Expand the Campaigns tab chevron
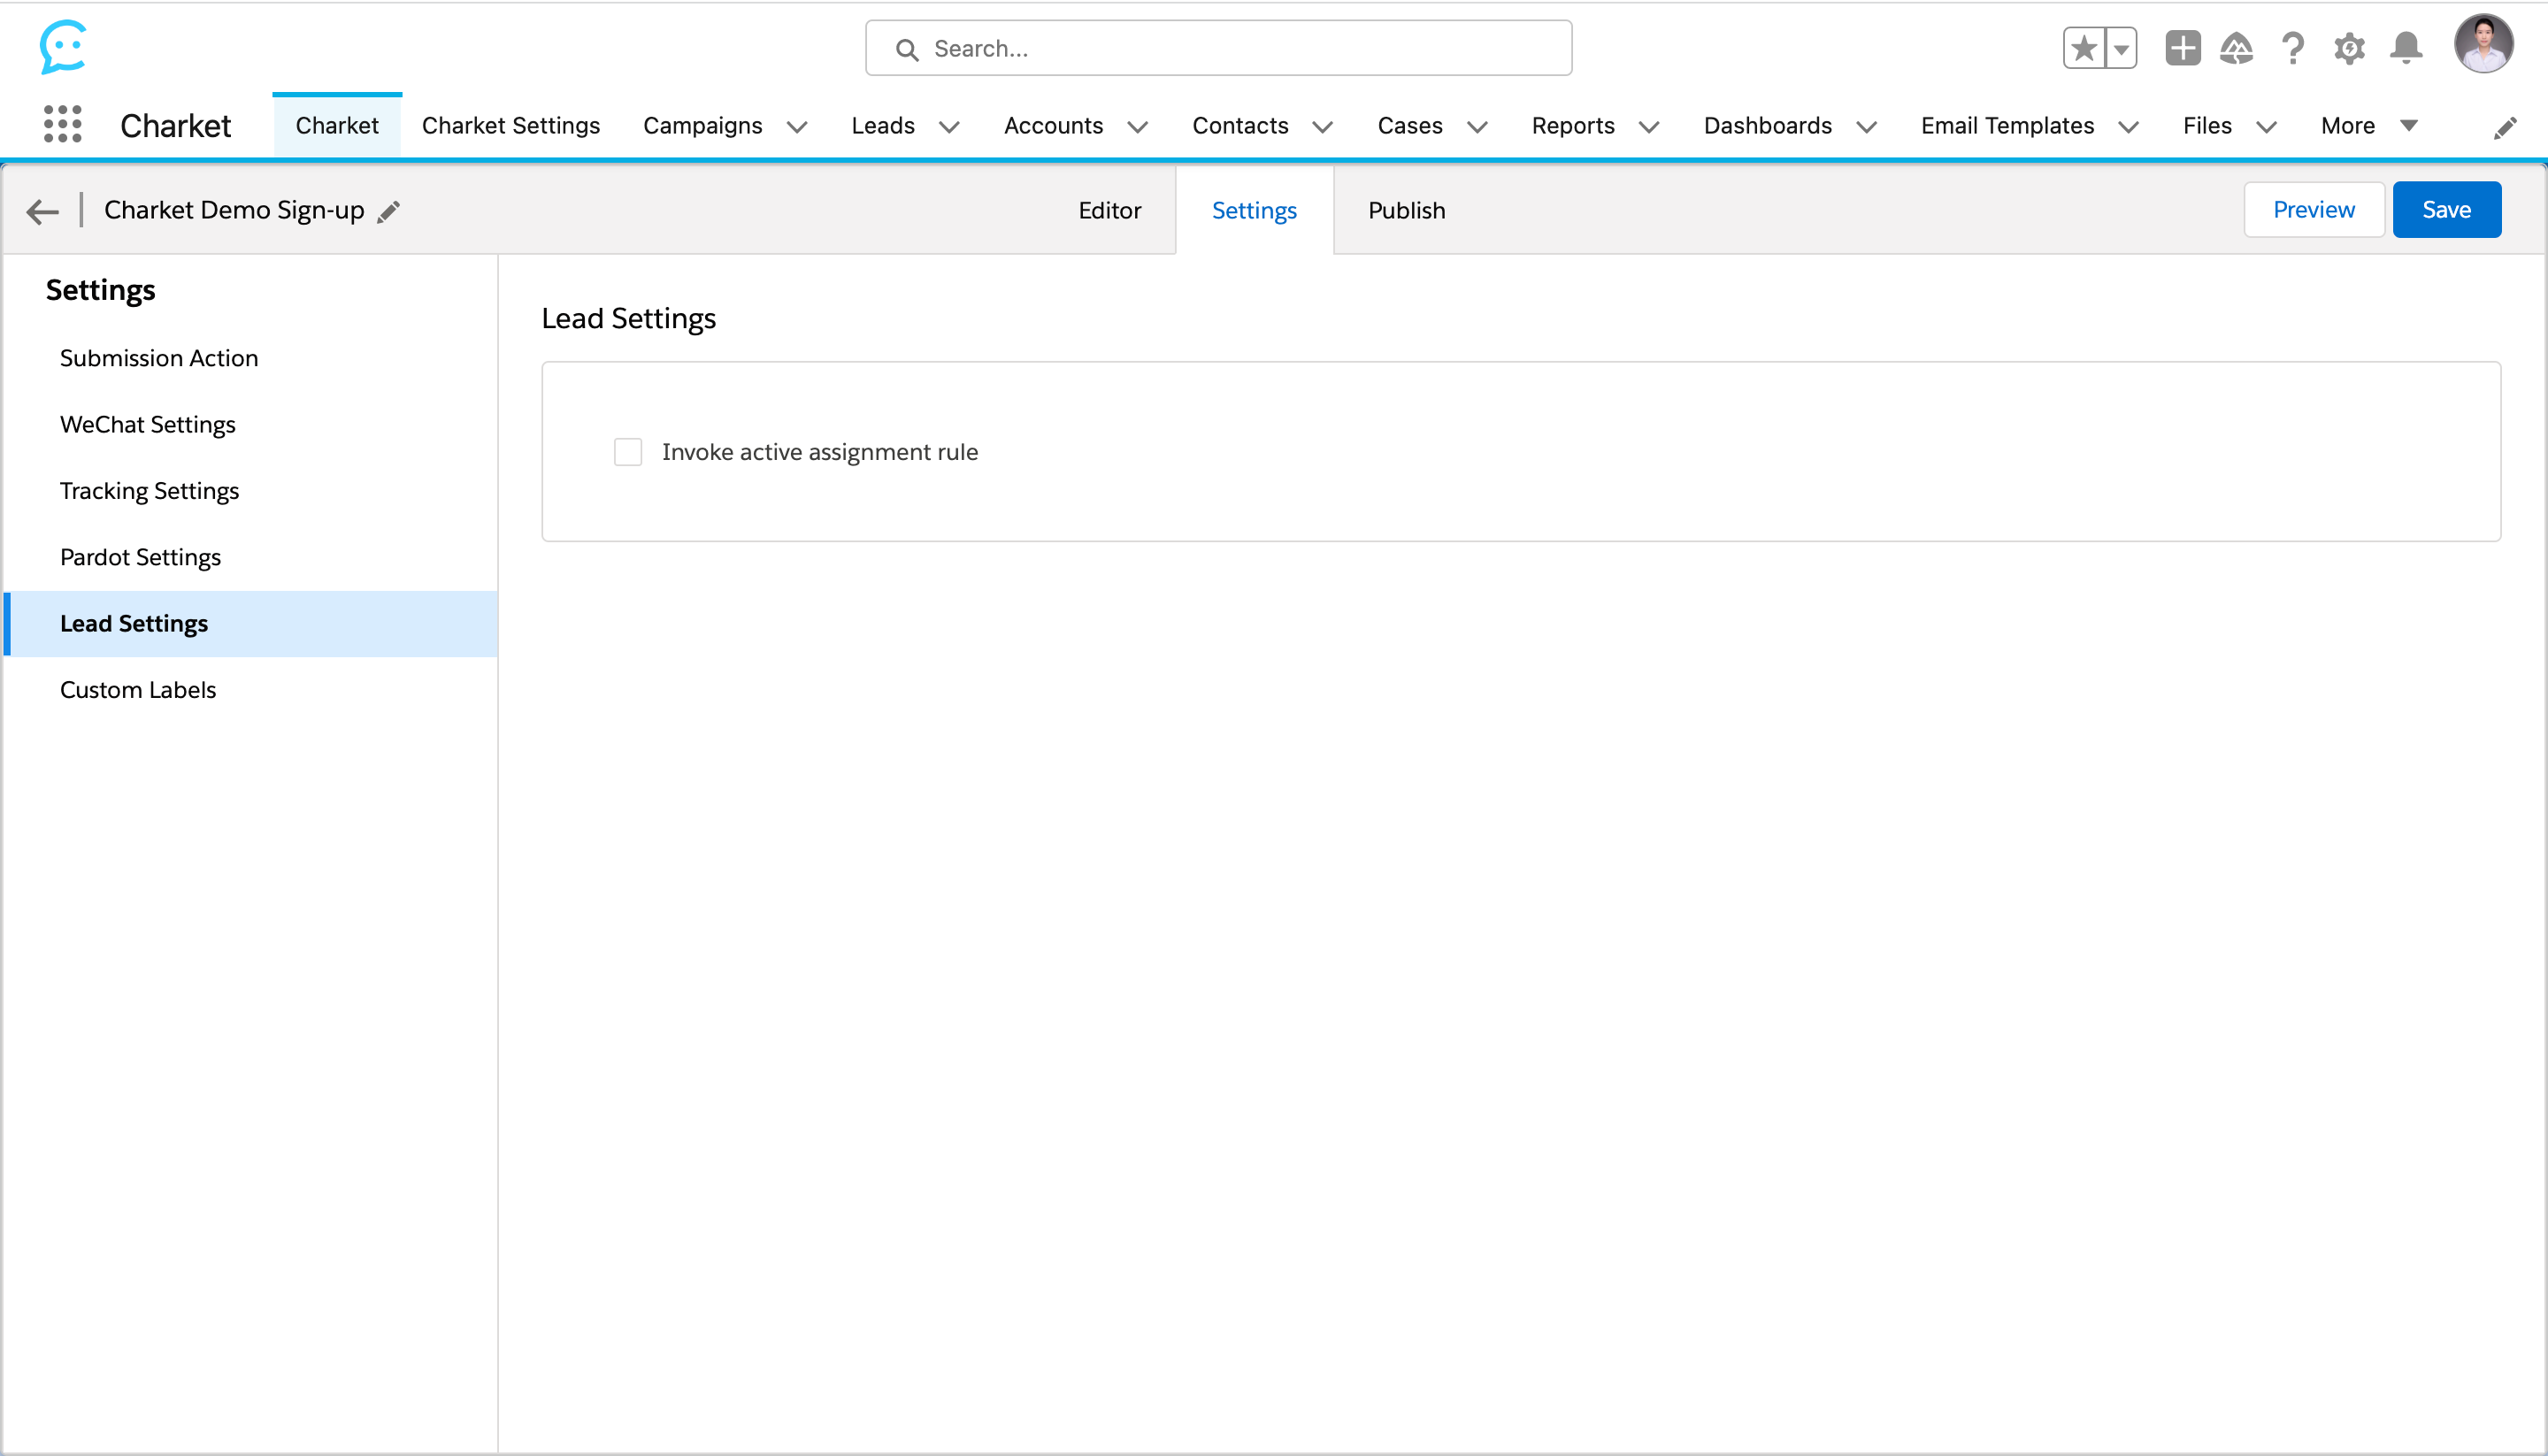Screen dimensions: 2548x1456 click(797, 127)
